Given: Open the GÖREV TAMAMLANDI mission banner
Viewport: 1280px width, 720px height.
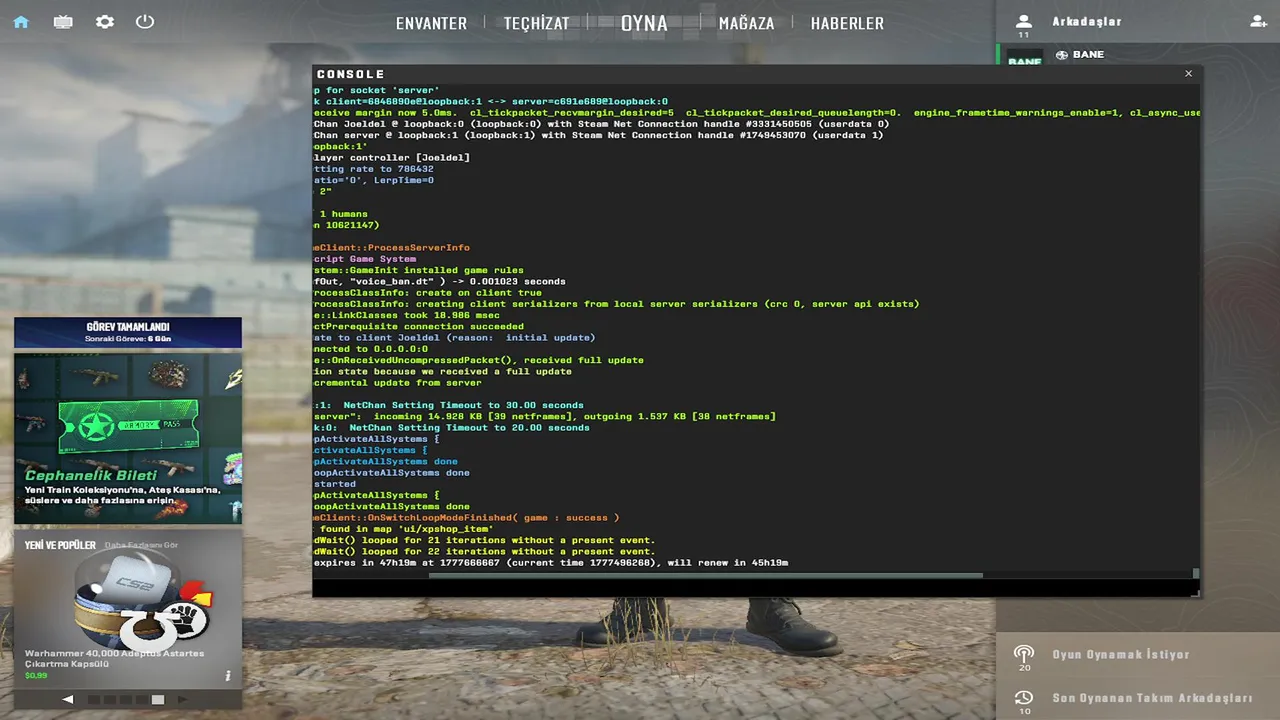Looking at the screenshot, I should coord(128,332).
